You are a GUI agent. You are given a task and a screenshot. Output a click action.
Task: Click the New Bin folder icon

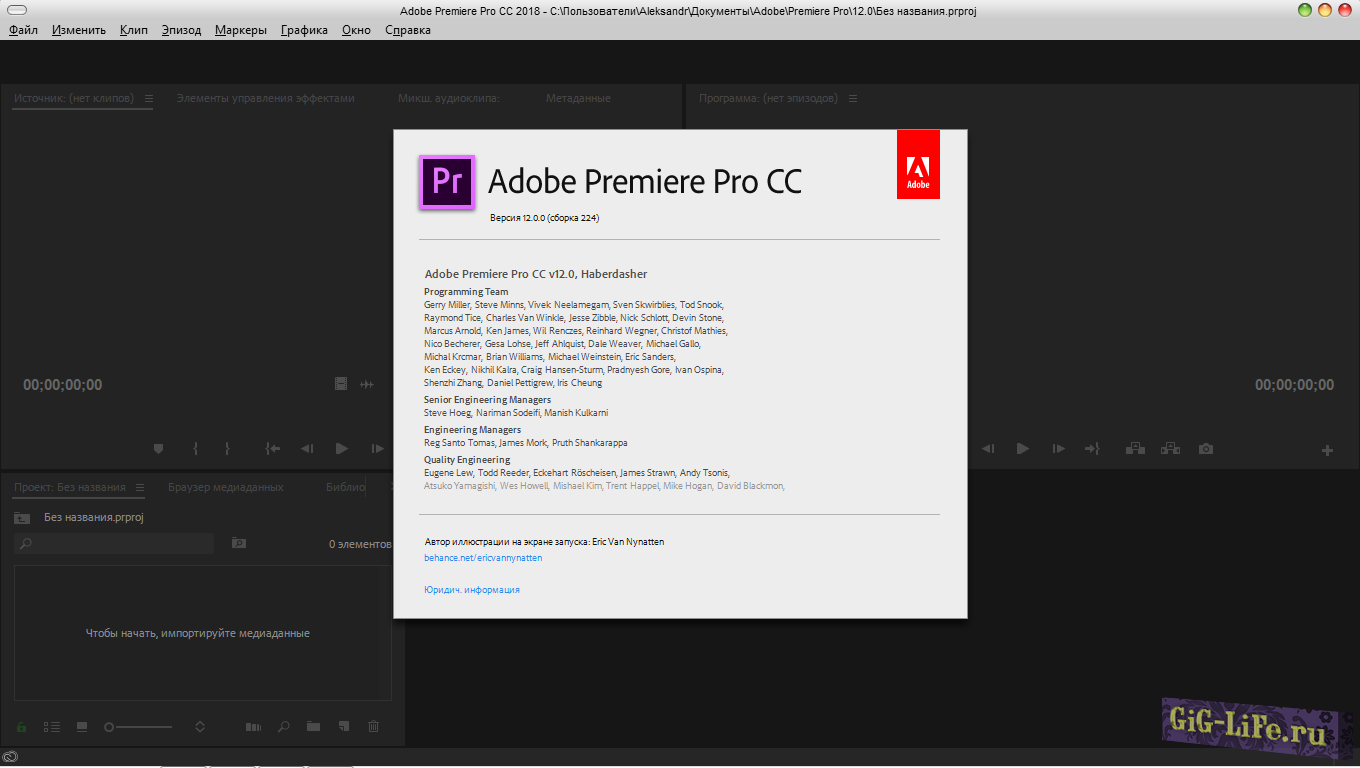point(313,727)
